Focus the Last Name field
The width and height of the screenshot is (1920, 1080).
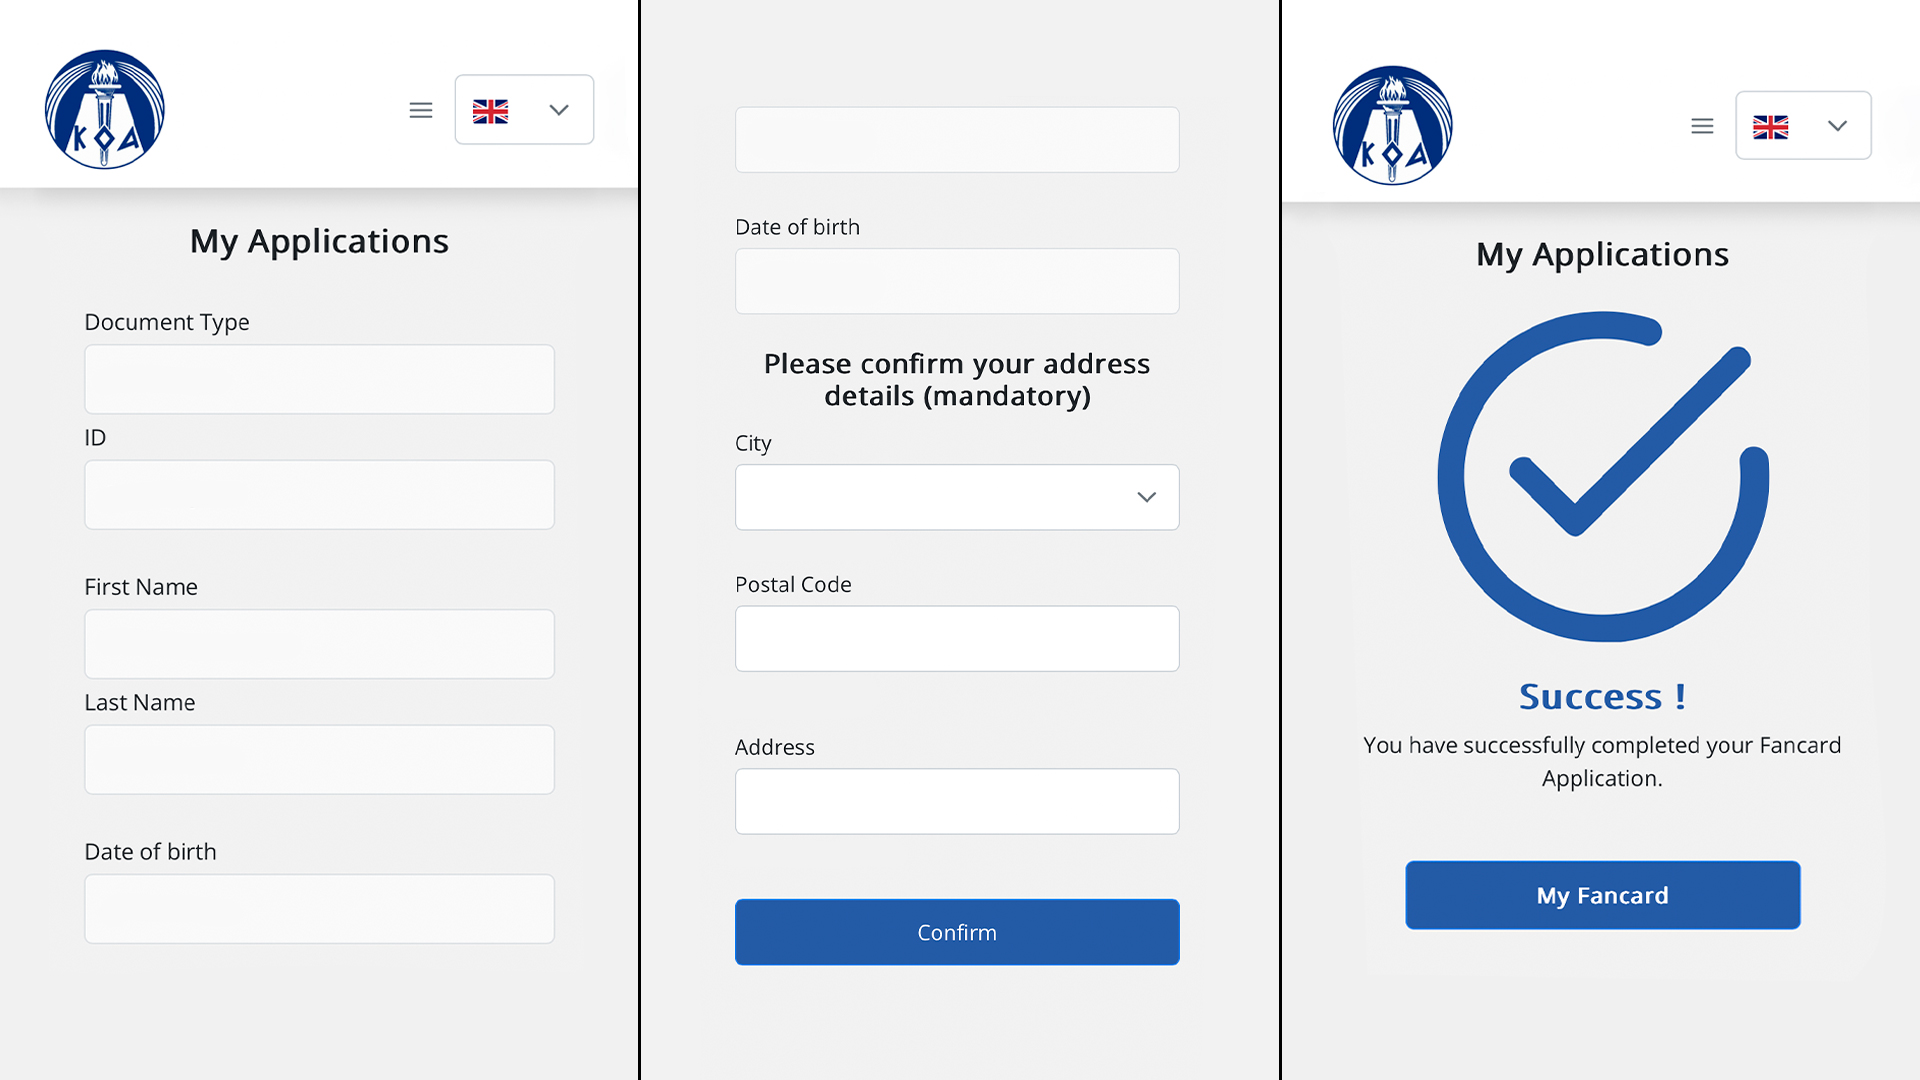pyautogui.click(x=319, y=760)
